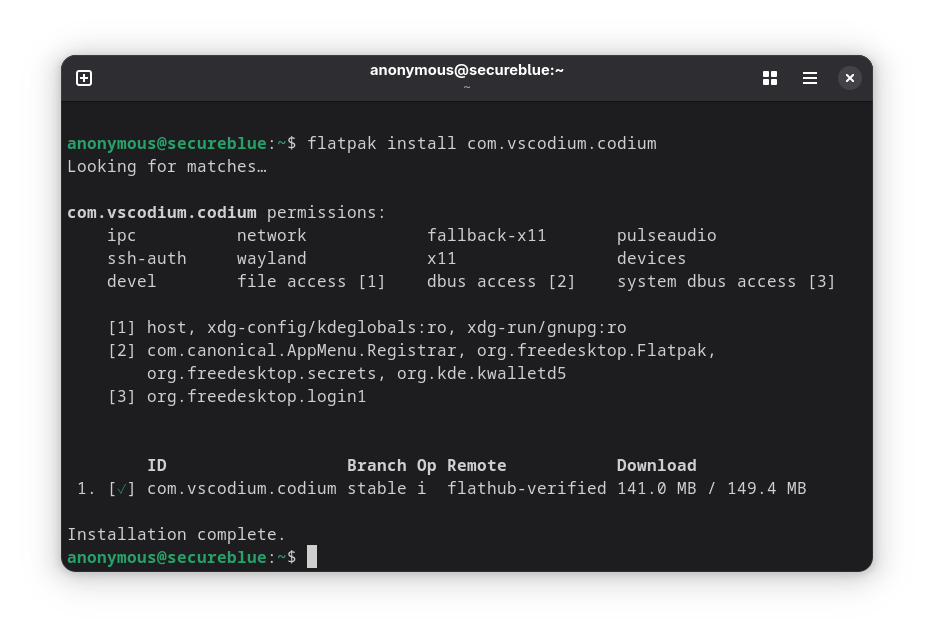Close the terminal window
The width and height of the screenshot is (934, 639).
[849, 78]
